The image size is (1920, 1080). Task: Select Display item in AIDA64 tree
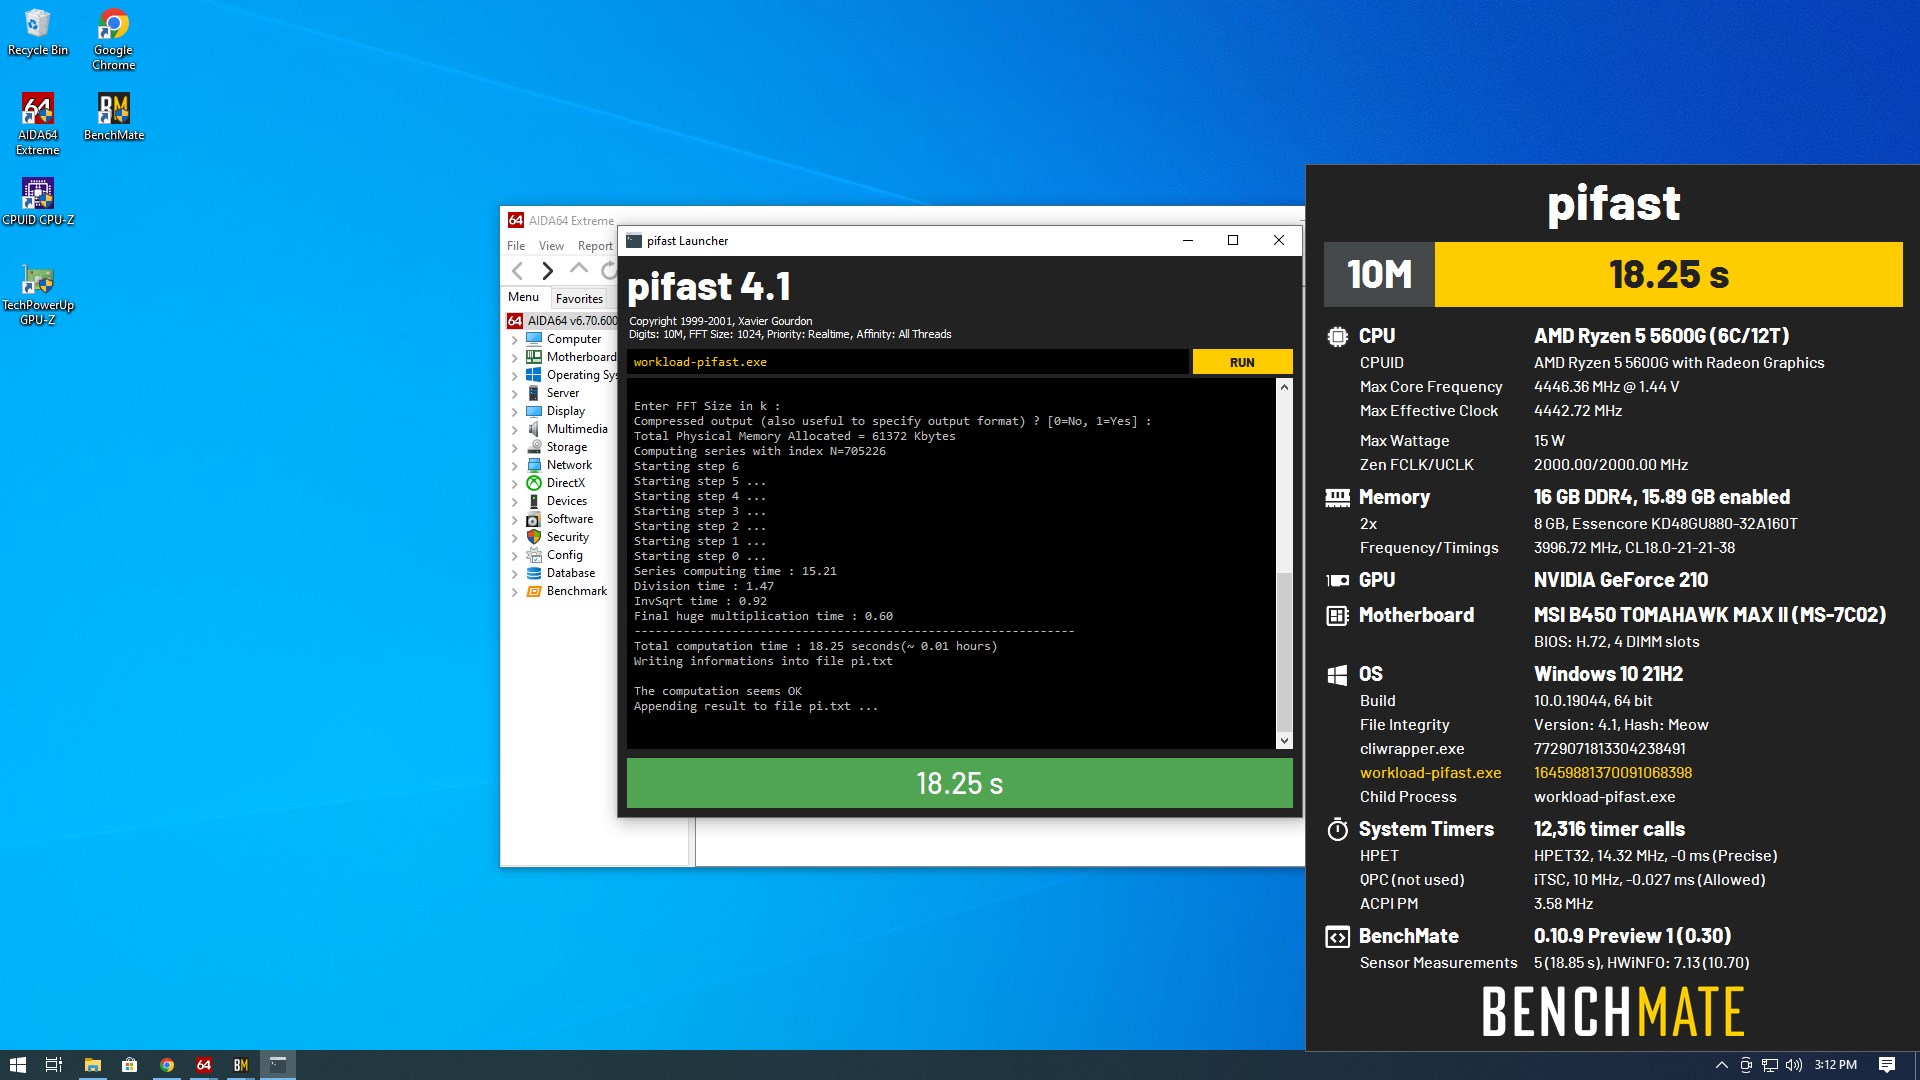pyautogui.click(x=565, y=411)
